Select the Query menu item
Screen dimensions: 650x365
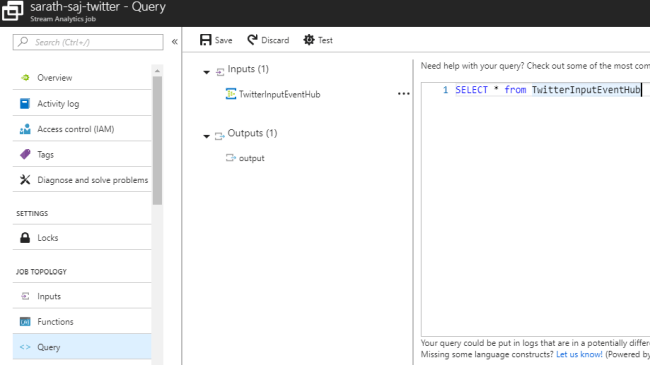tap(82, 347)
